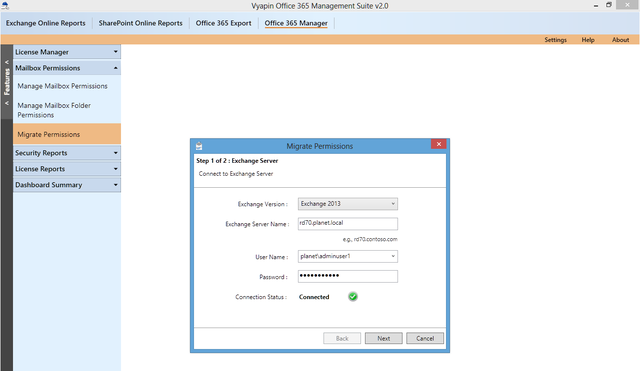Expand the Security Reports section
Viewport: 640px width, 371px height.
[x=67, y=153]
